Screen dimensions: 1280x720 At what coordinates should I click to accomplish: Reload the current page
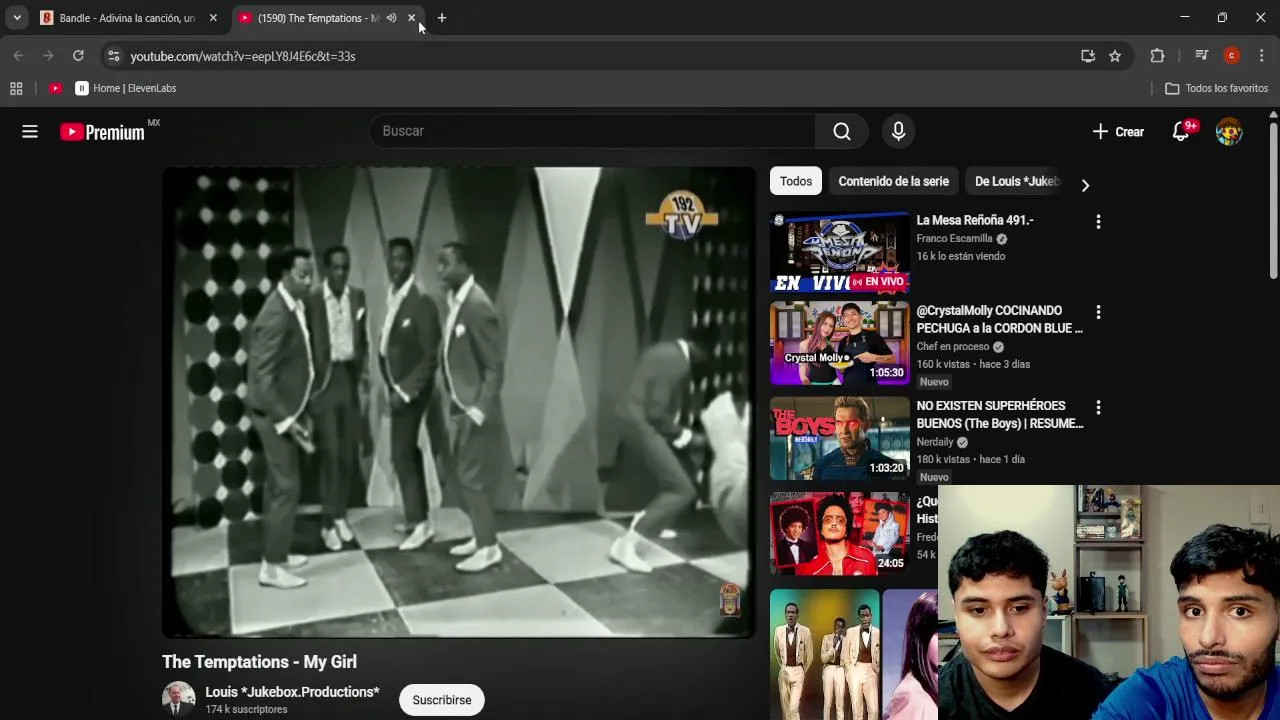point(78,56)
